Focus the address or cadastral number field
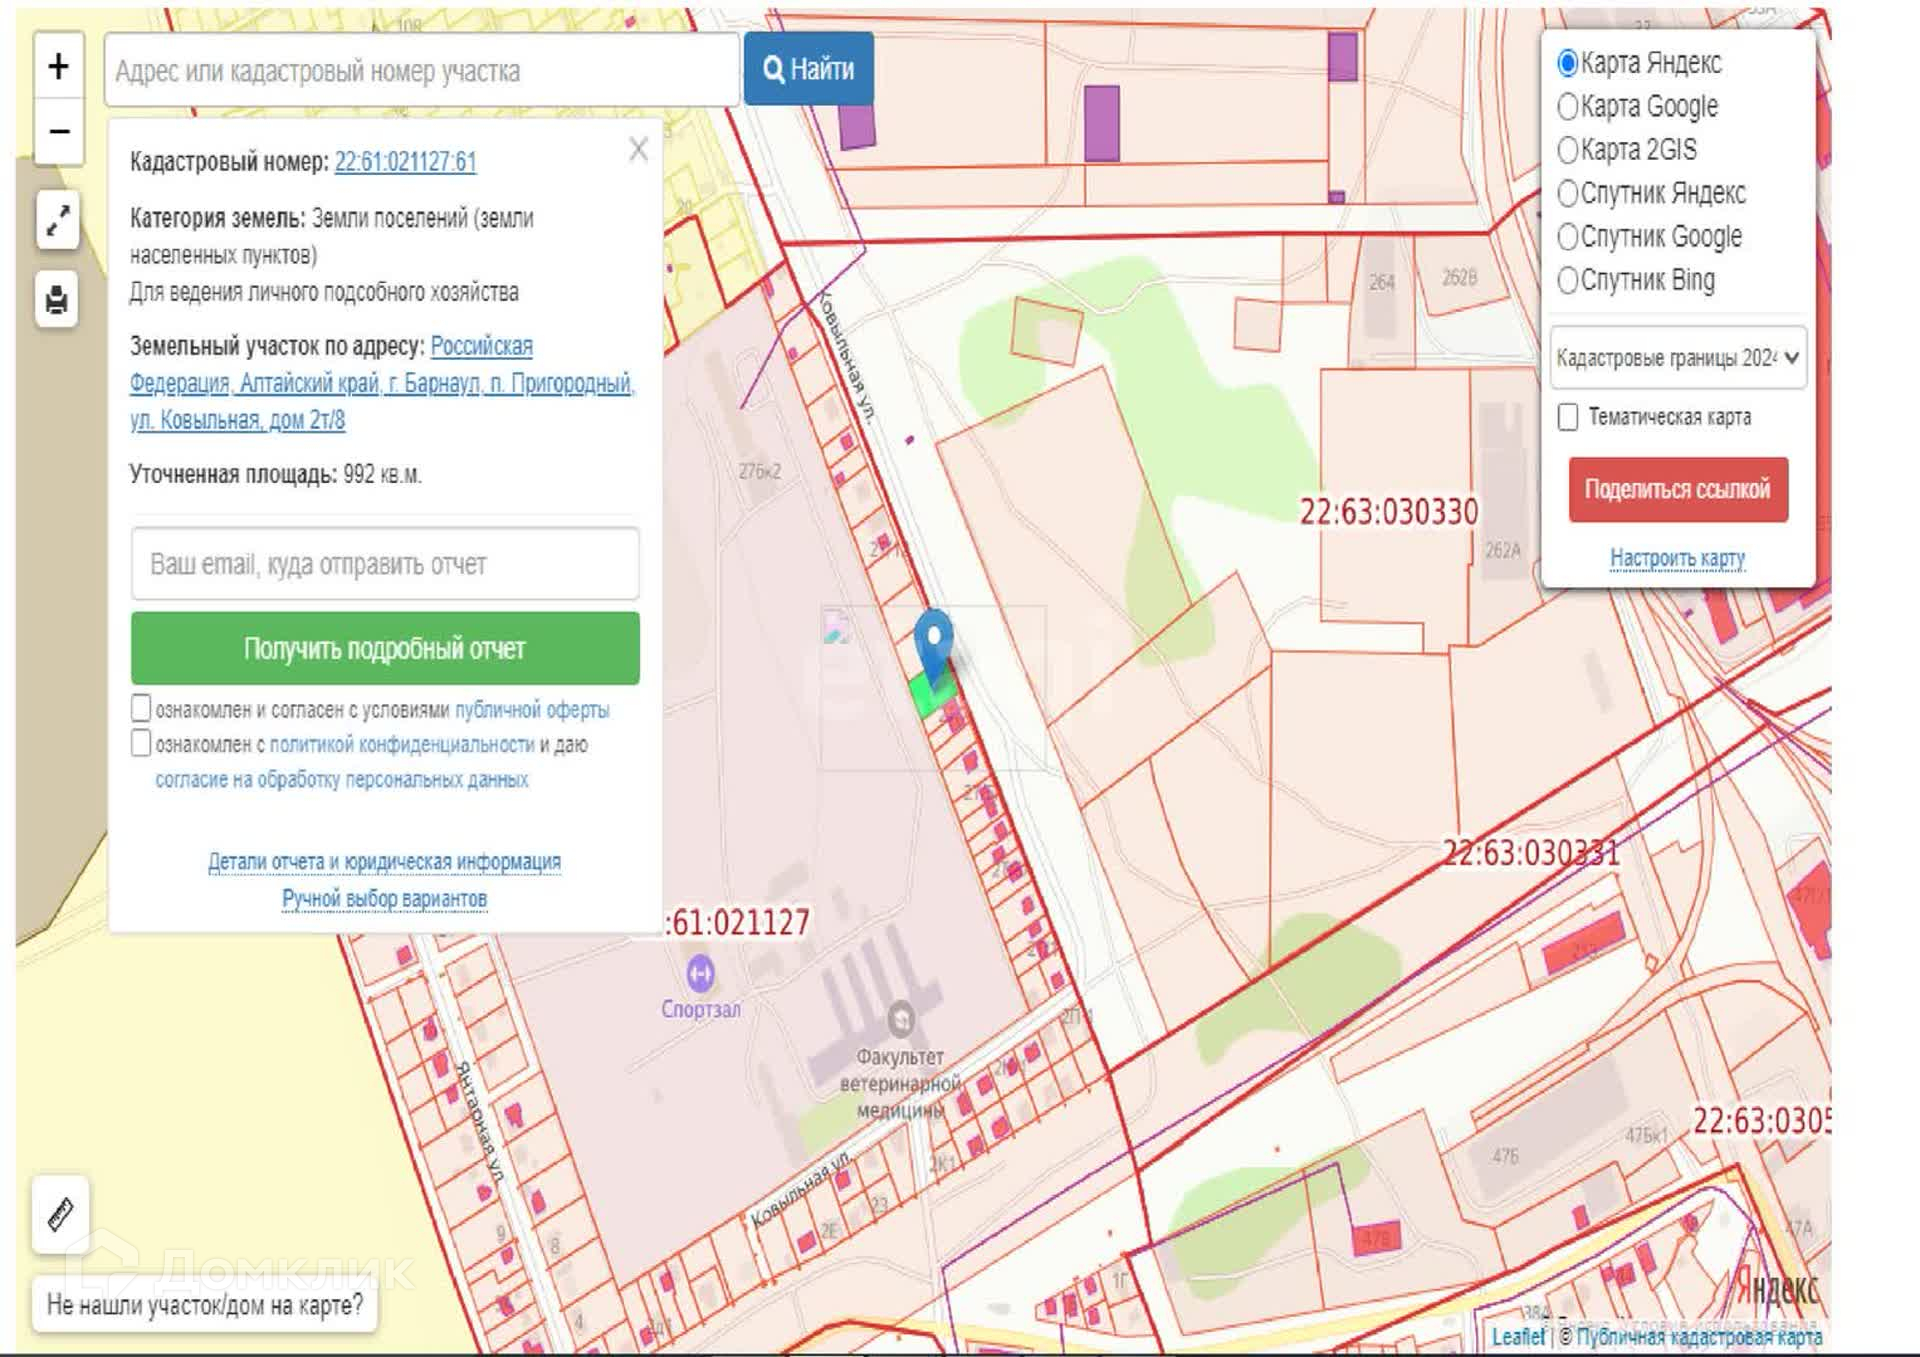This screenshot has height=1357, width=1920. point(420,70)
